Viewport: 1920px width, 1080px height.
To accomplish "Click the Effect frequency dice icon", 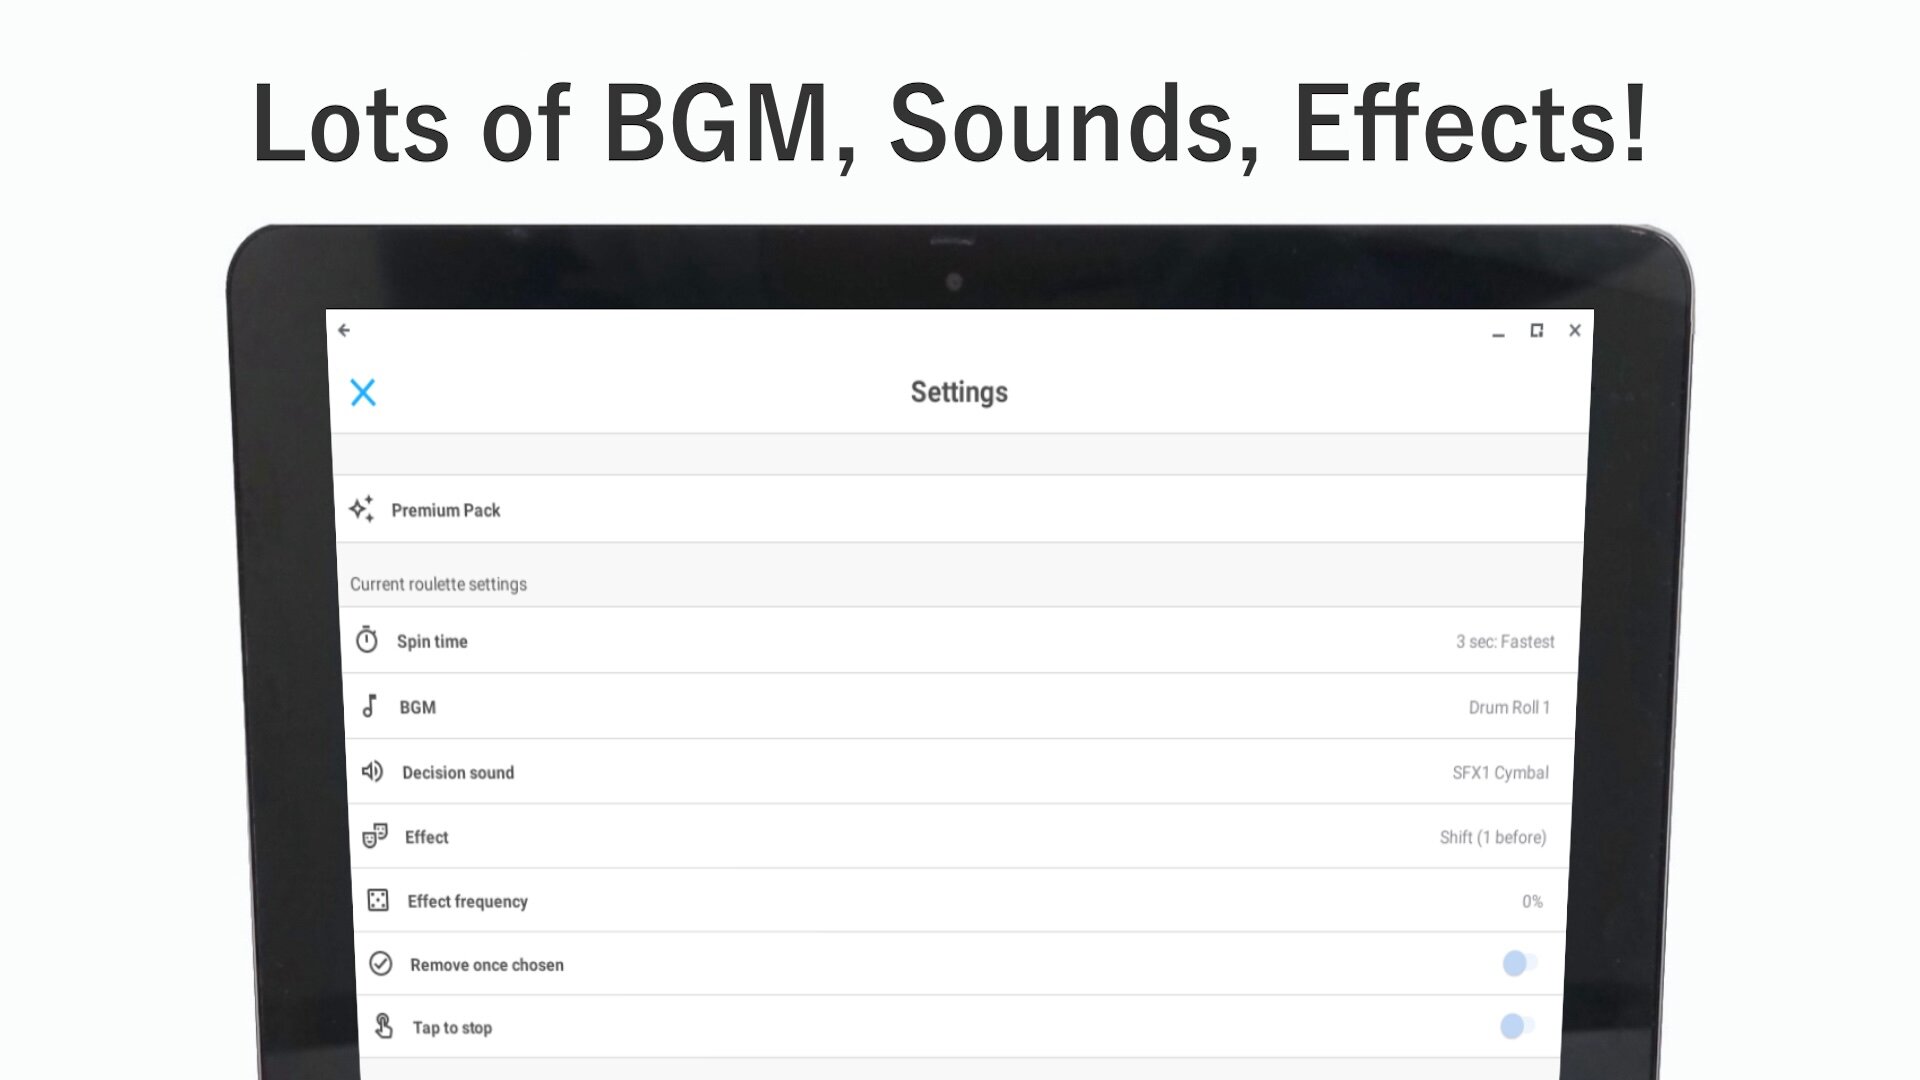I will point(378,900).
